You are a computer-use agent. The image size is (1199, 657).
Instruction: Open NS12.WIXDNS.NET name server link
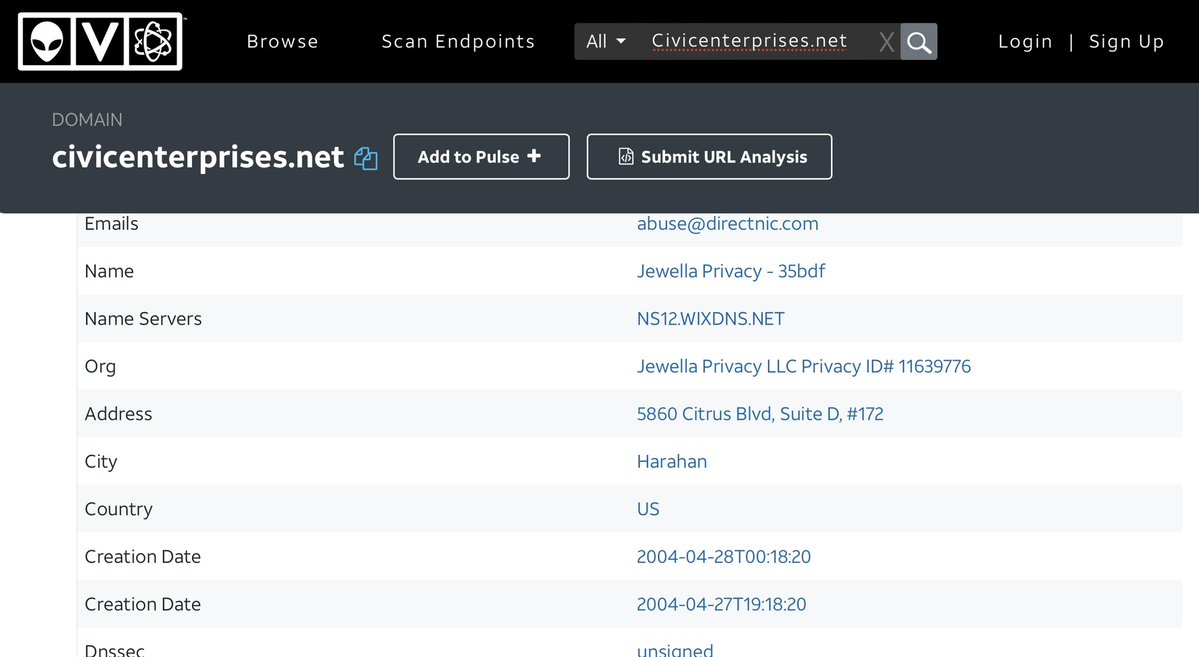pyautogui.click(x=710, y=319)
